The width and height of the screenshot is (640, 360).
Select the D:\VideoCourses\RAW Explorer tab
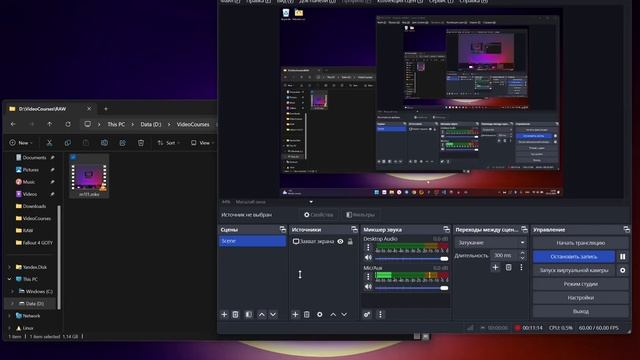(50, 109)
